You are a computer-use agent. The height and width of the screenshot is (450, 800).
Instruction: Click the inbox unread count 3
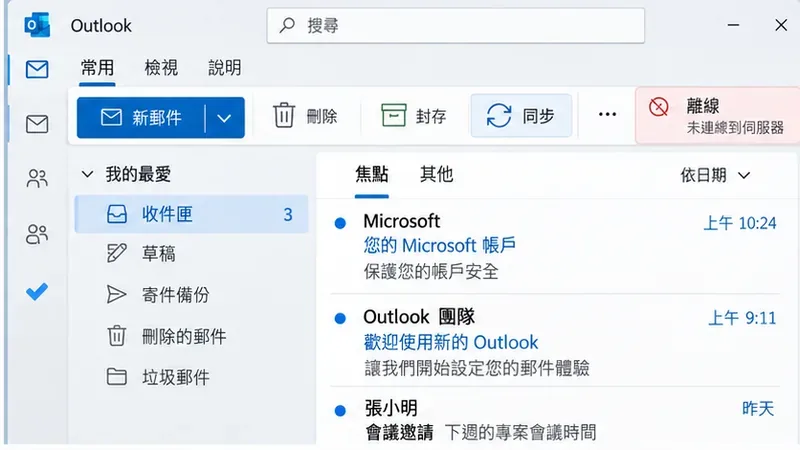(288, 215)
